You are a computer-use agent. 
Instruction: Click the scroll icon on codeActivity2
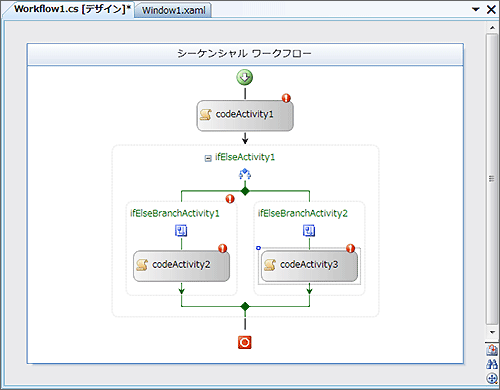(x=142, y=265)
